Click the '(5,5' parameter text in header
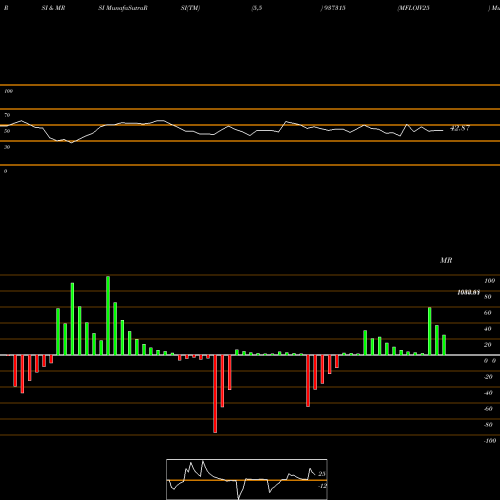The height and width of the screenshot is (500, 500). 257,8
